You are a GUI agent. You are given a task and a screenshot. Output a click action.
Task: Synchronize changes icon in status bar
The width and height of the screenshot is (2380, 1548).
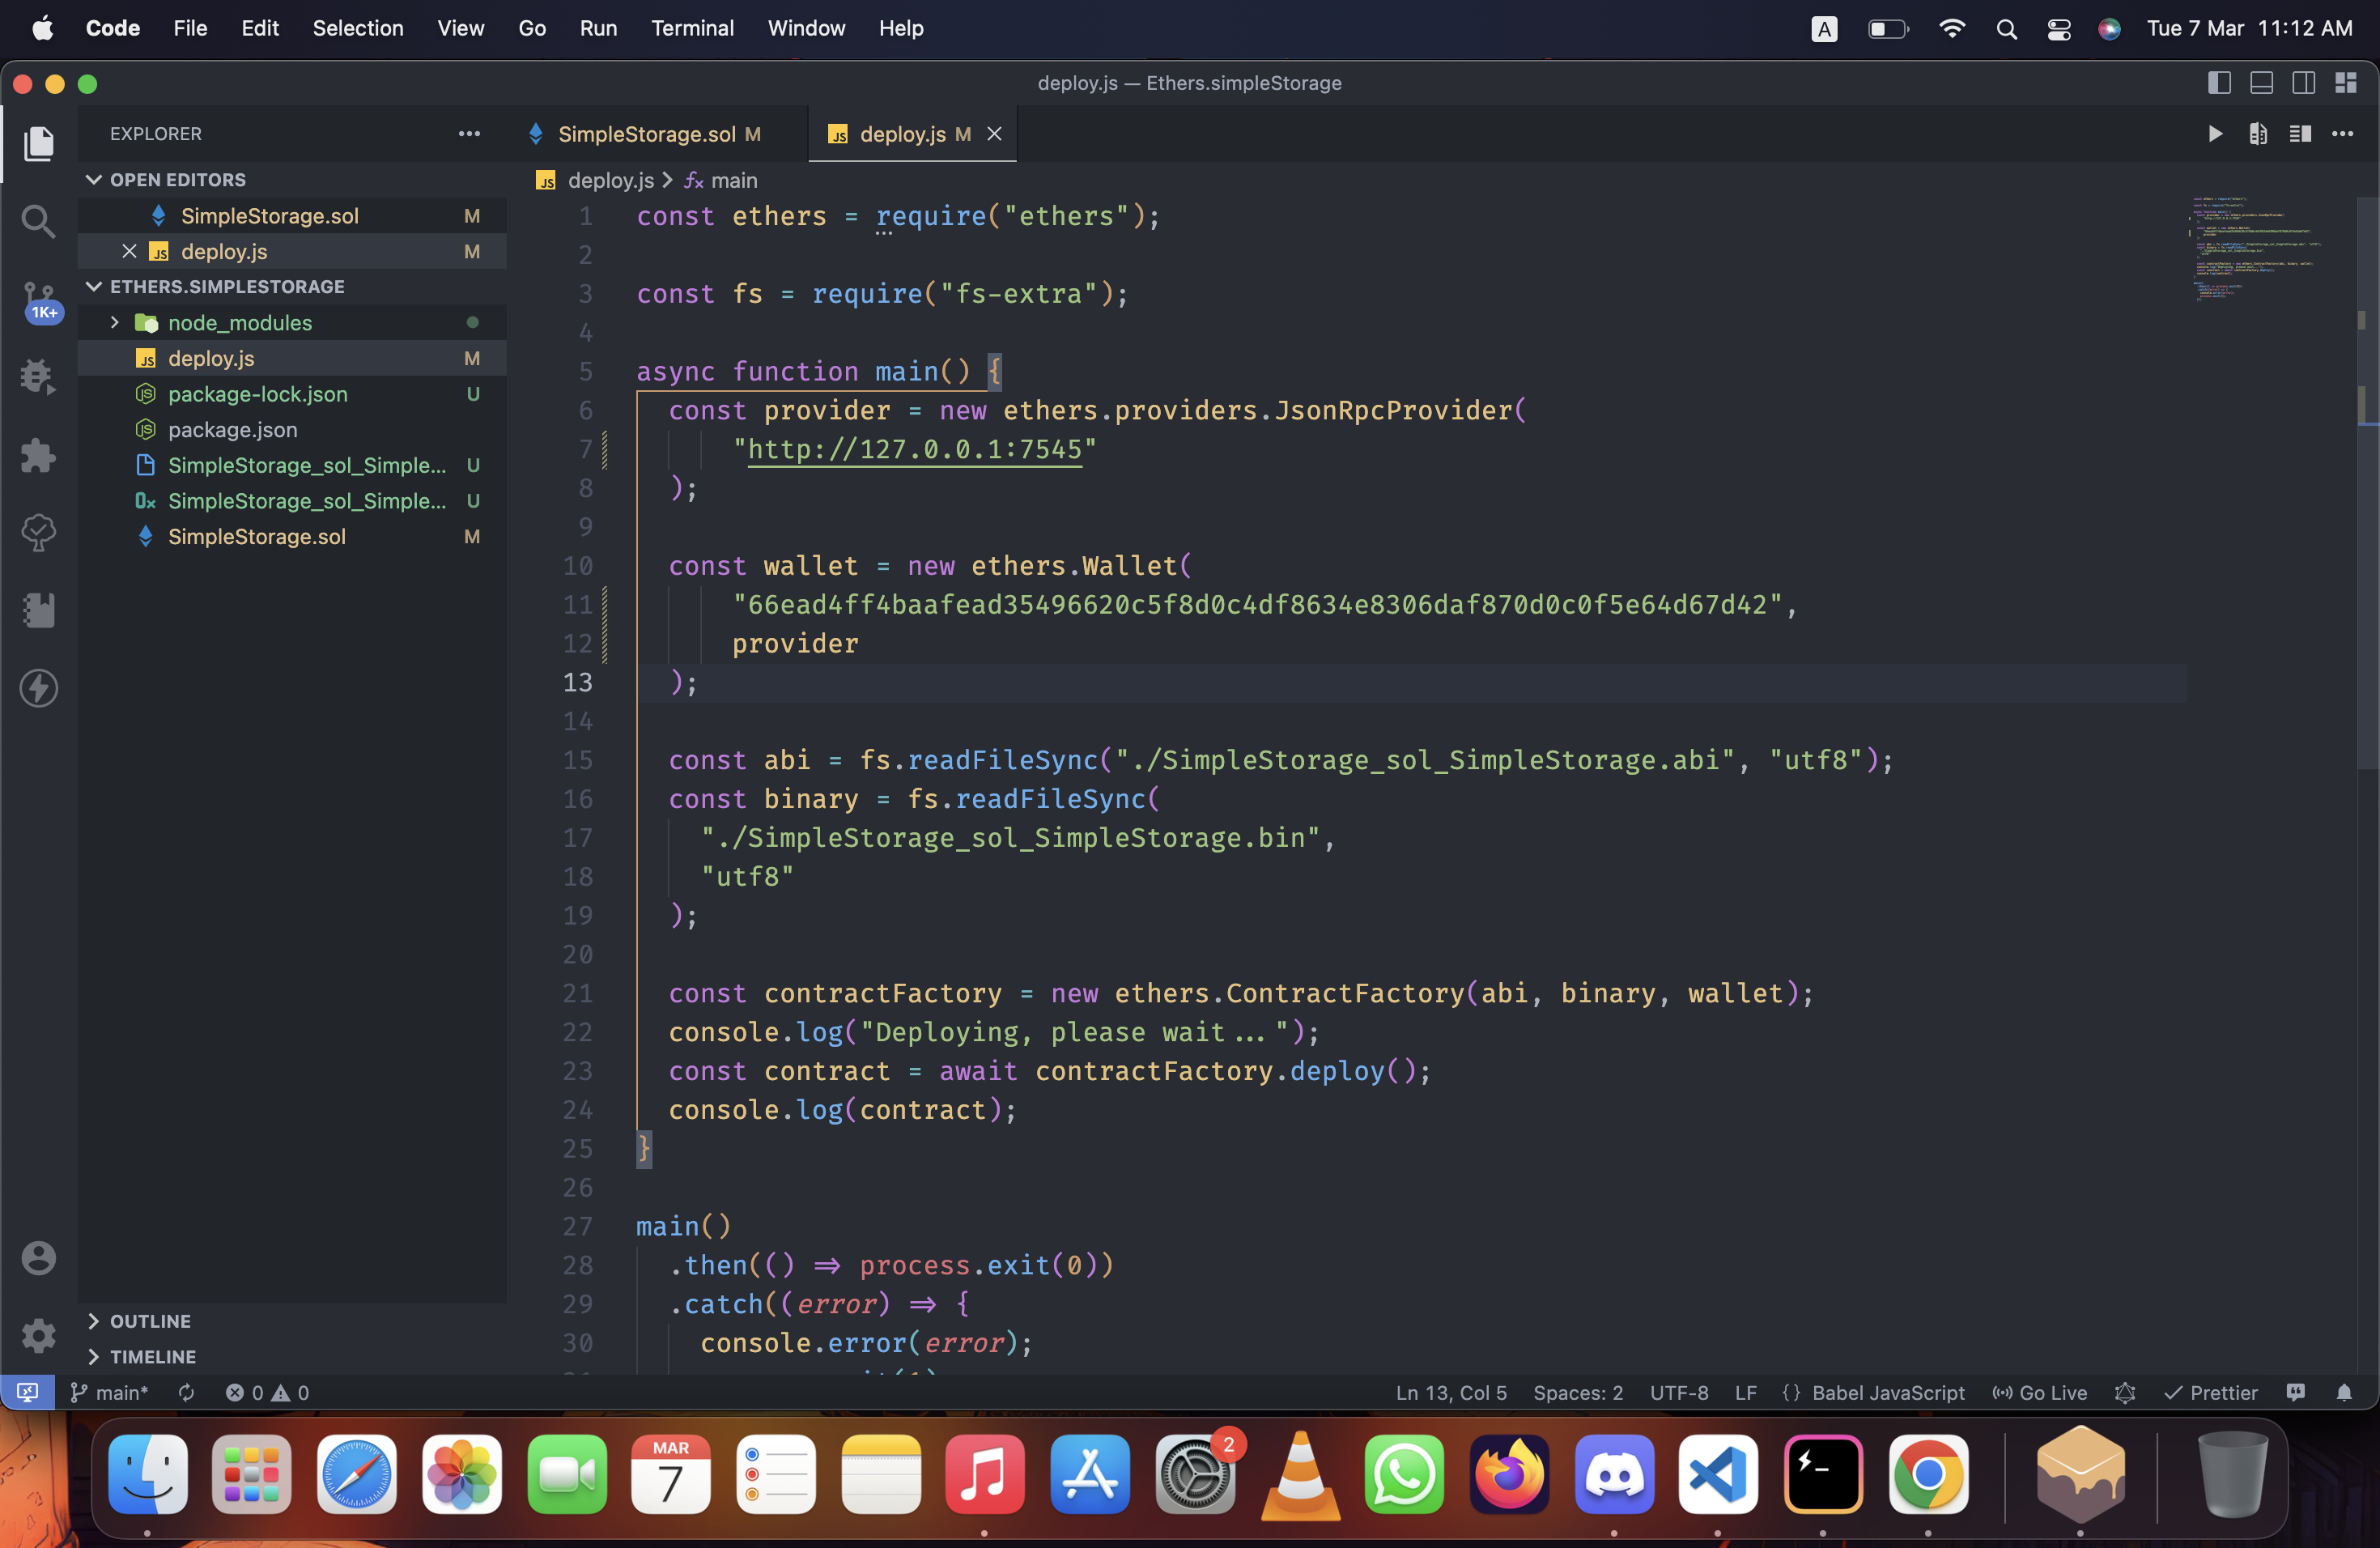pyautogui.click(x=186, y=1392)
